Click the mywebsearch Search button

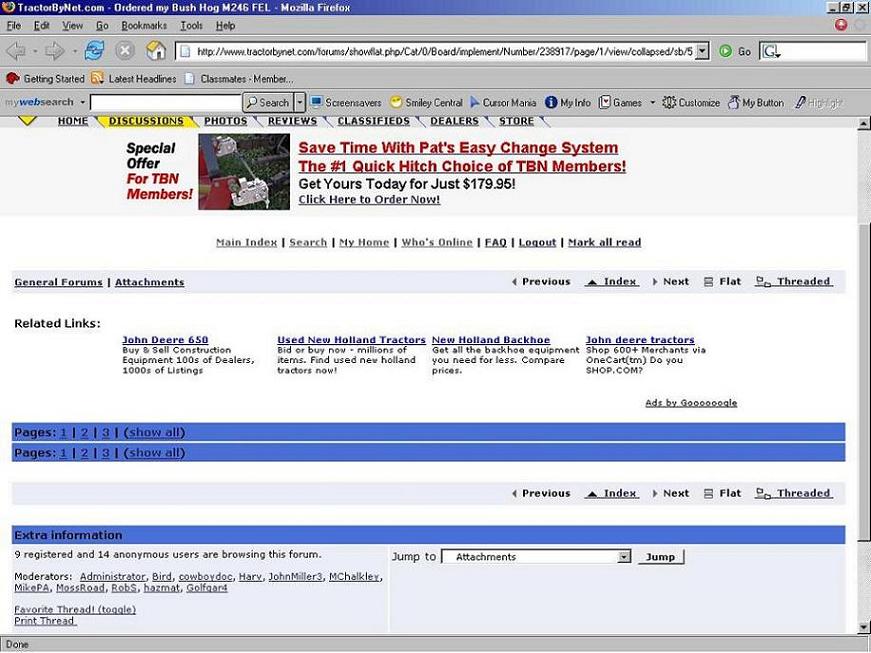[268, 102]
